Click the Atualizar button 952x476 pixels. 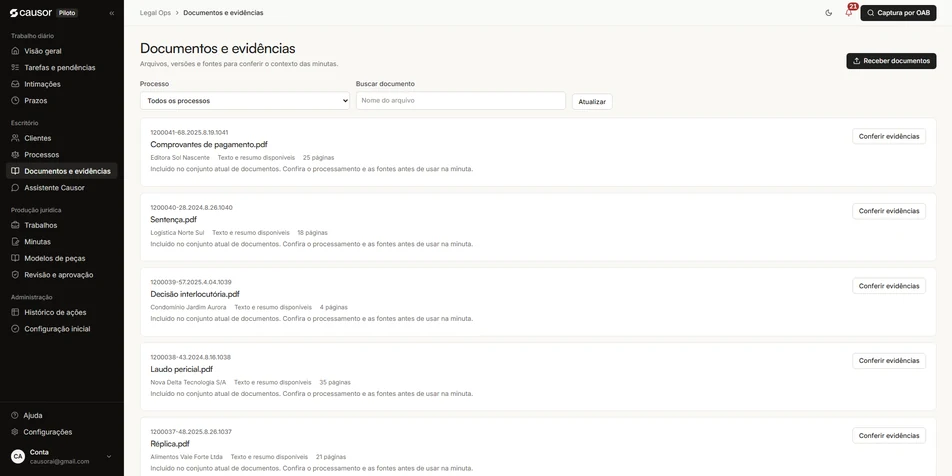tap(592, 101)
